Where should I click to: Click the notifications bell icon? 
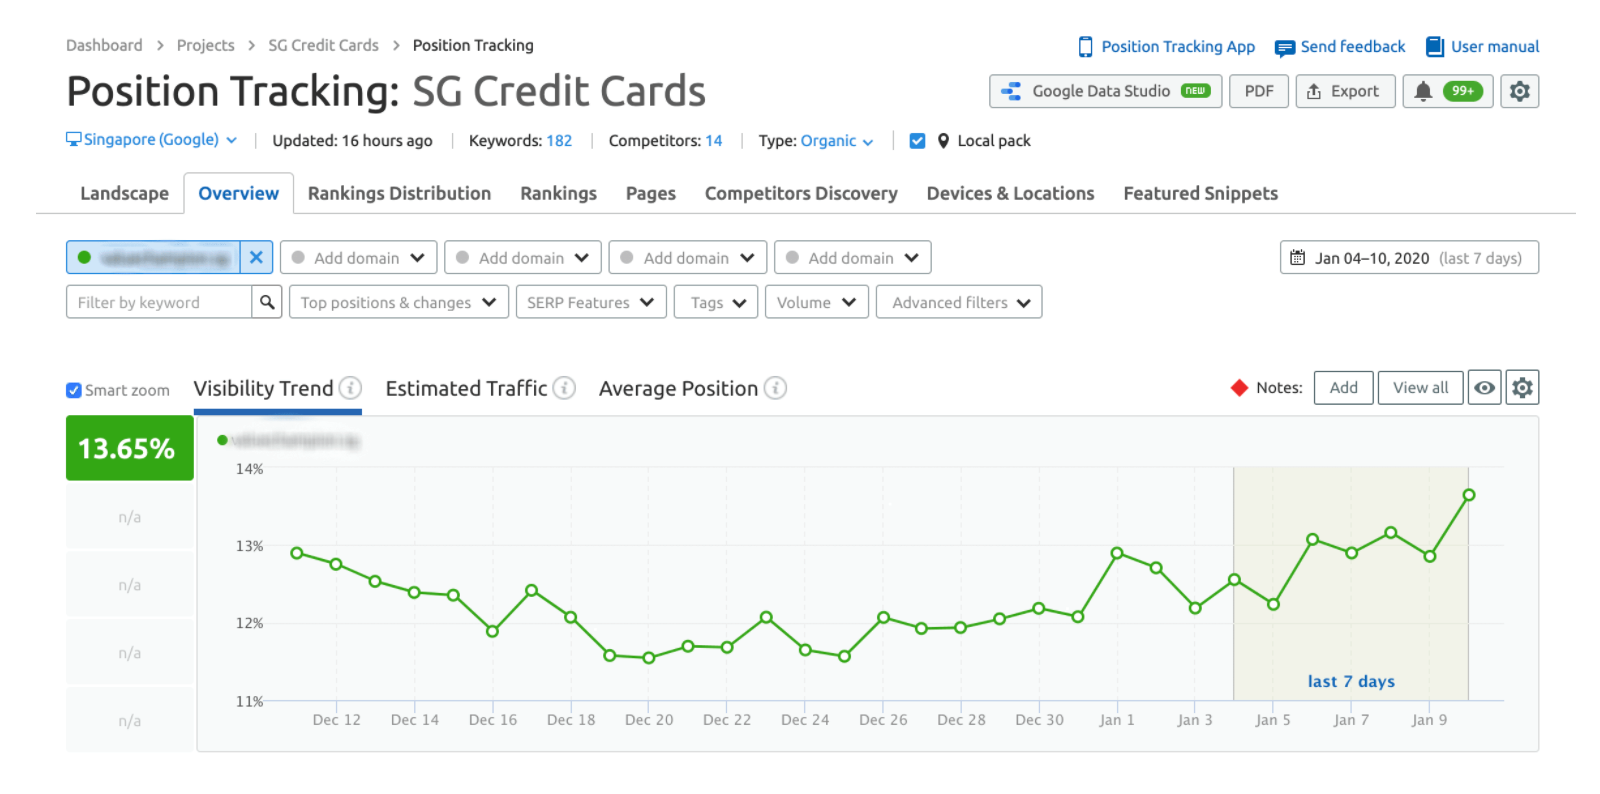pyautogui.click(x=1423, y=91)
